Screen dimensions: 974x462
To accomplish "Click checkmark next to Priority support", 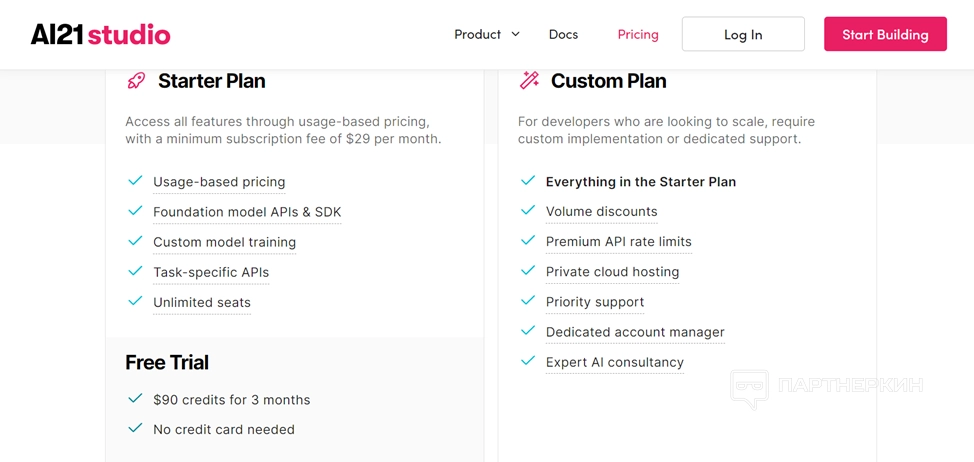I will tap(528, 301).
